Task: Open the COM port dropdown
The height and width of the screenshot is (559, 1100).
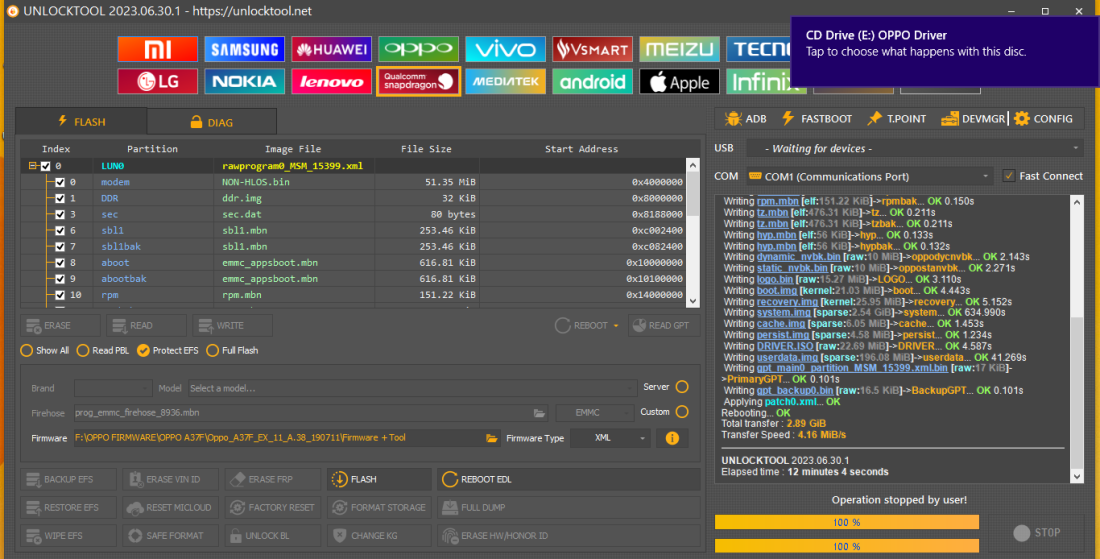Action: [869, 176]
